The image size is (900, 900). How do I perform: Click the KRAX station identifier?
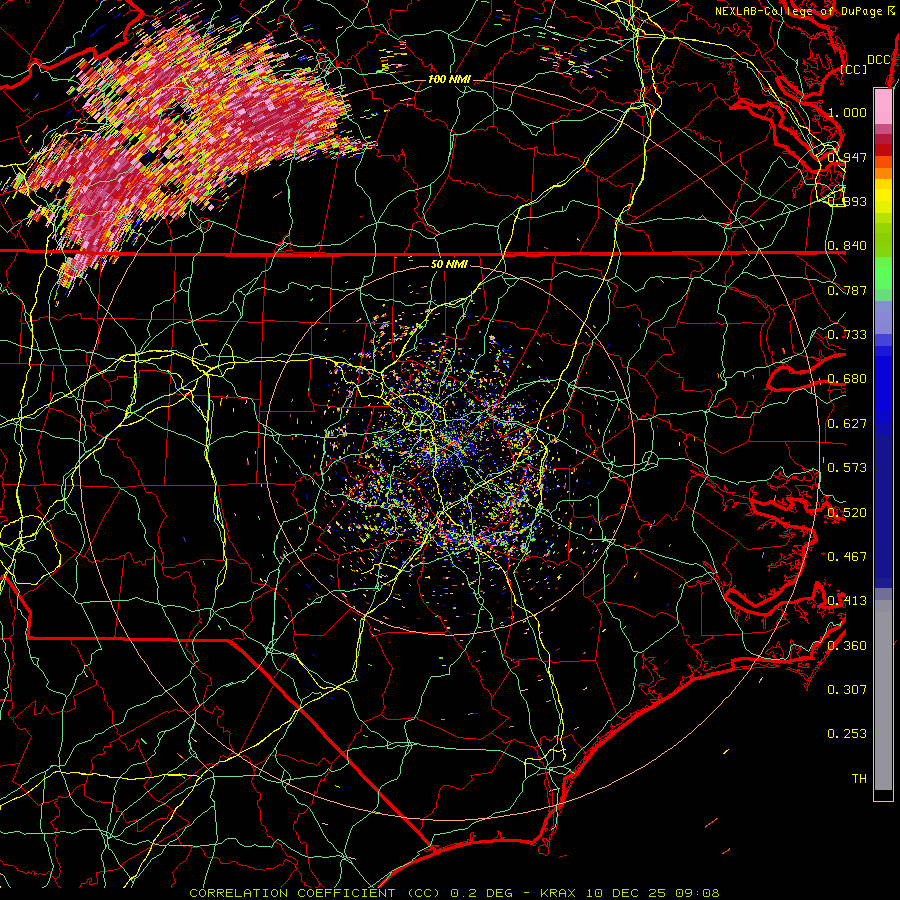point(557,893)
